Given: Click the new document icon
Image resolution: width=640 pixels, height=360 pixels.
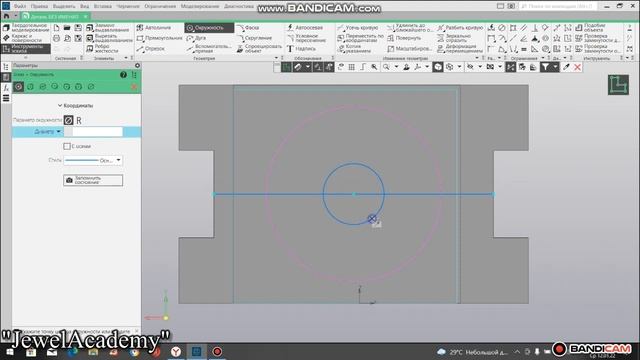Looking at the screenshot, I should [56, 28].
